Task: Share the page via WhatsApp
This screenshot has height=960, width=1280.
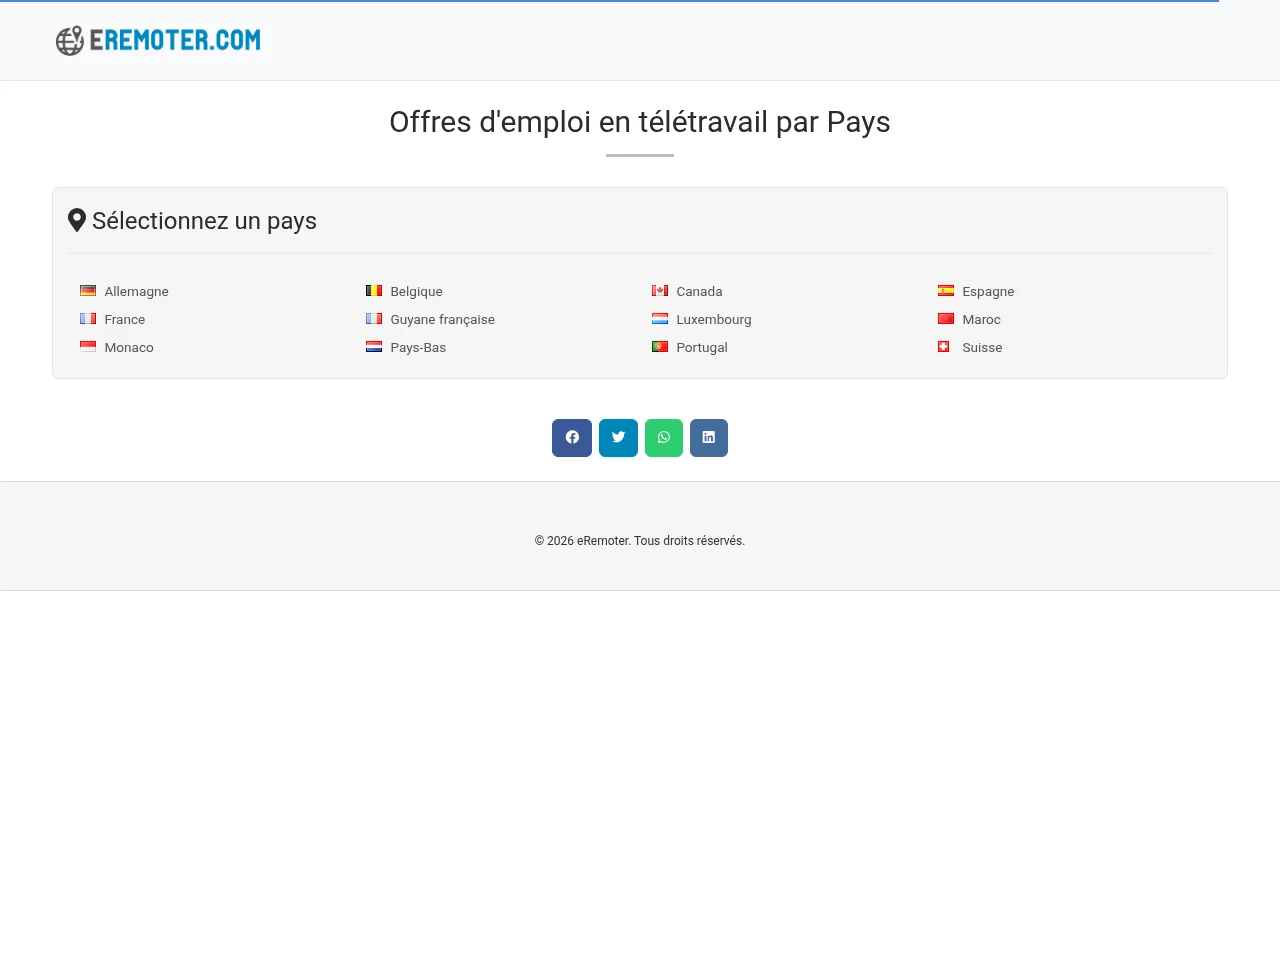Action: tap(664, 438)
